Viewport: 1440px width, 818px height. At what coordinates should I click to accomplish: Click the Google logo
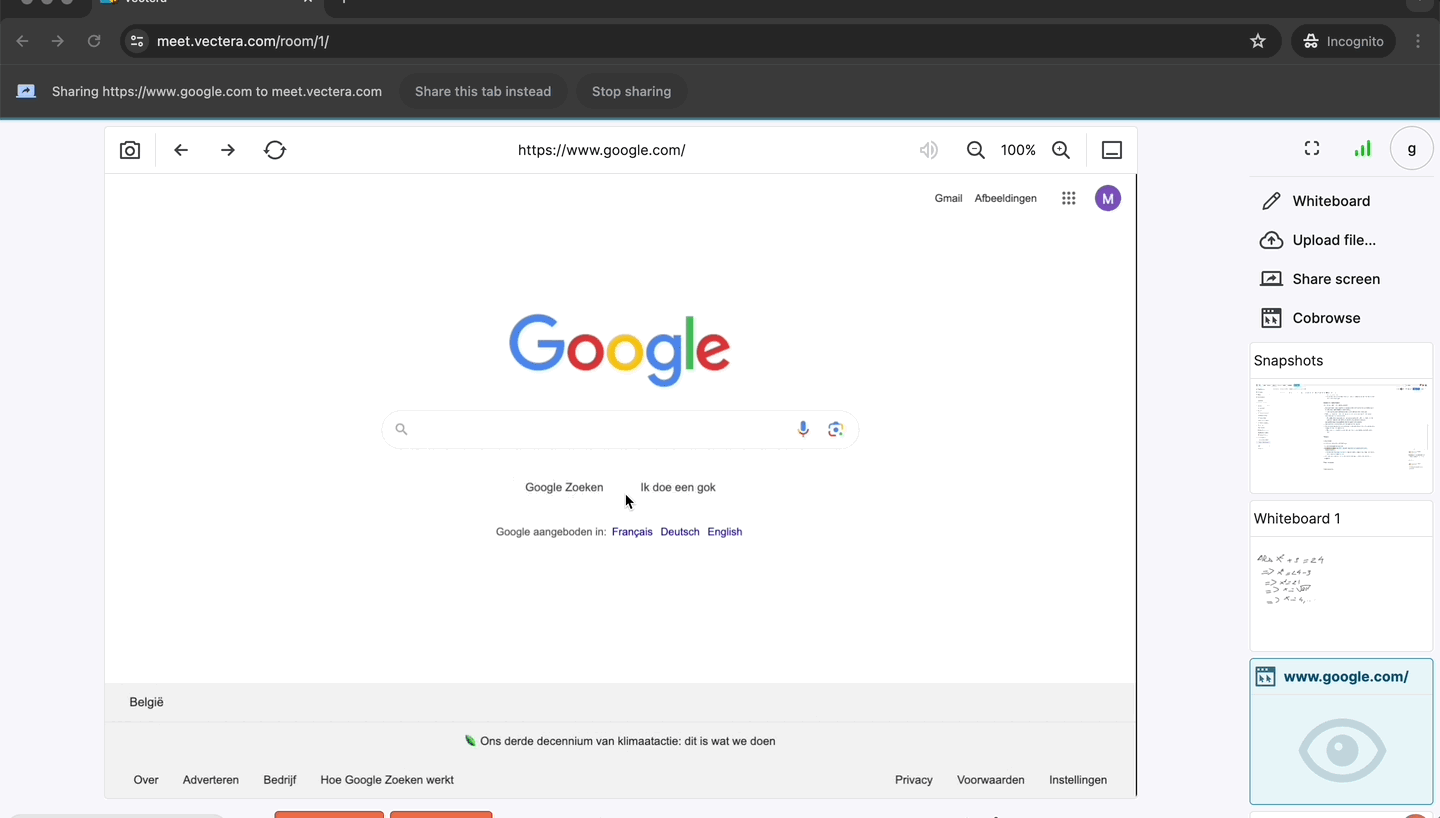pyautogui.click(x=620, y=350)
